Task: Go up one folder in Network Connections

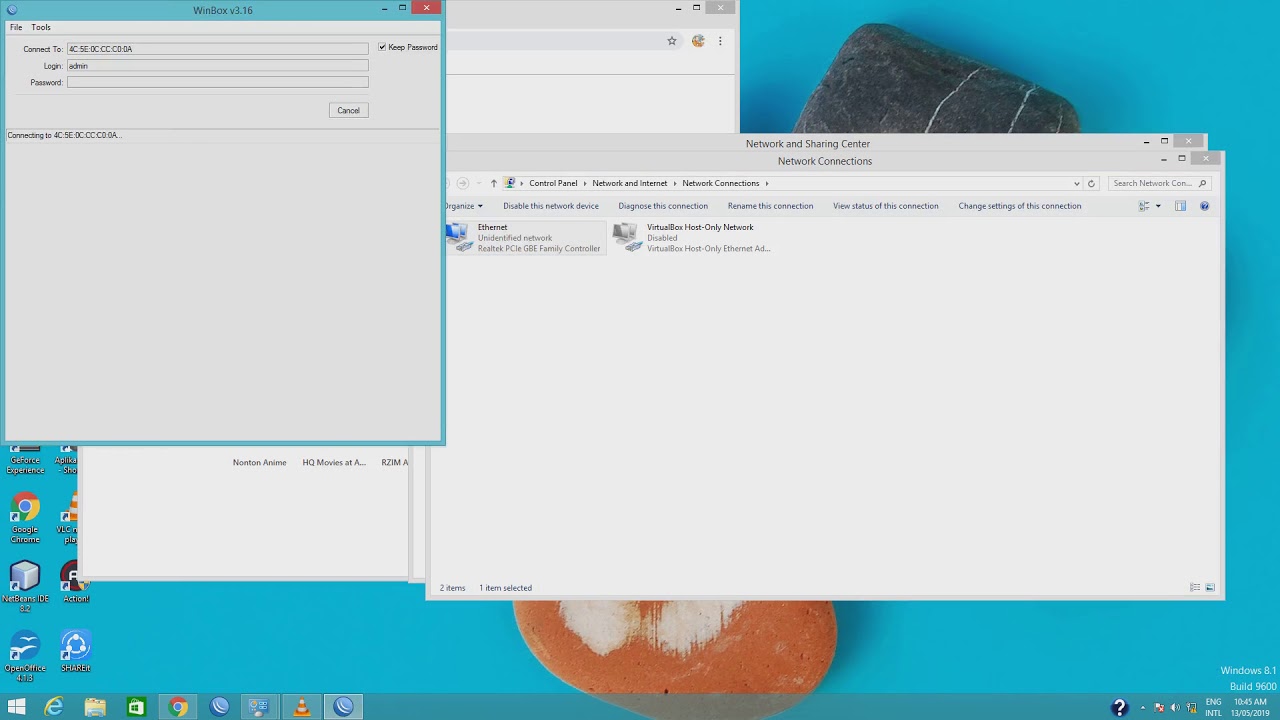Action: coord(493,183)
